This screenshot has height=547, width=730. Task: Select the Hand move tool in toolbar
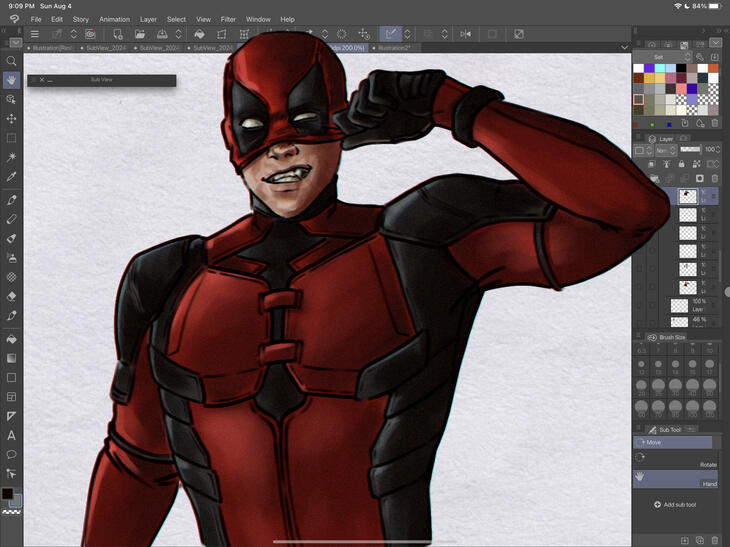click(11, 80)
